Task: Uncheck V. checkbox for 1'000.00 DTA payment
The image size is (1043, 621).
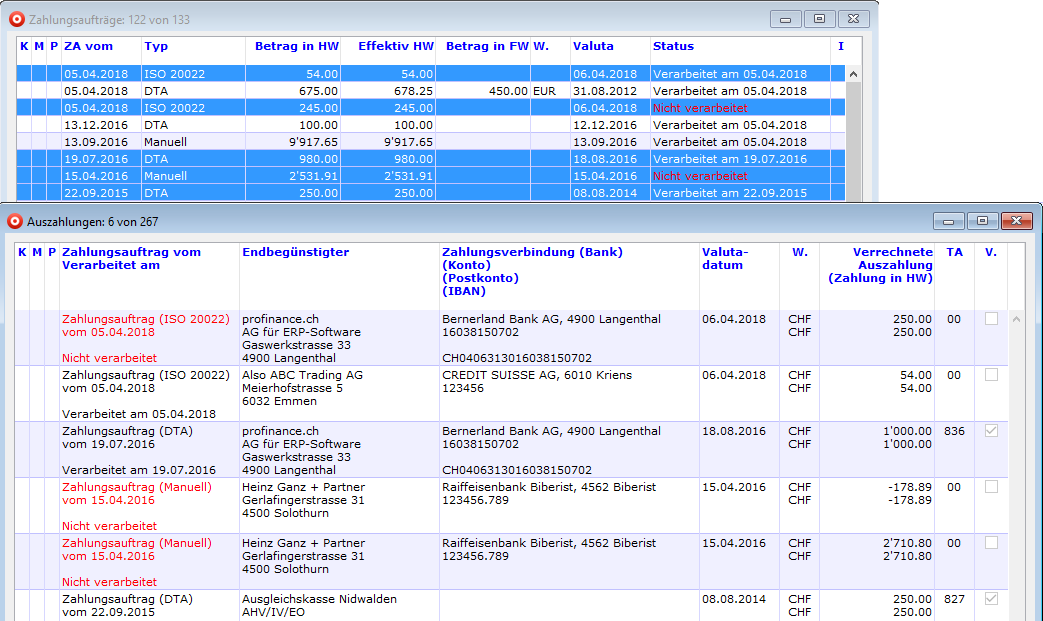Action: point(991,431)
